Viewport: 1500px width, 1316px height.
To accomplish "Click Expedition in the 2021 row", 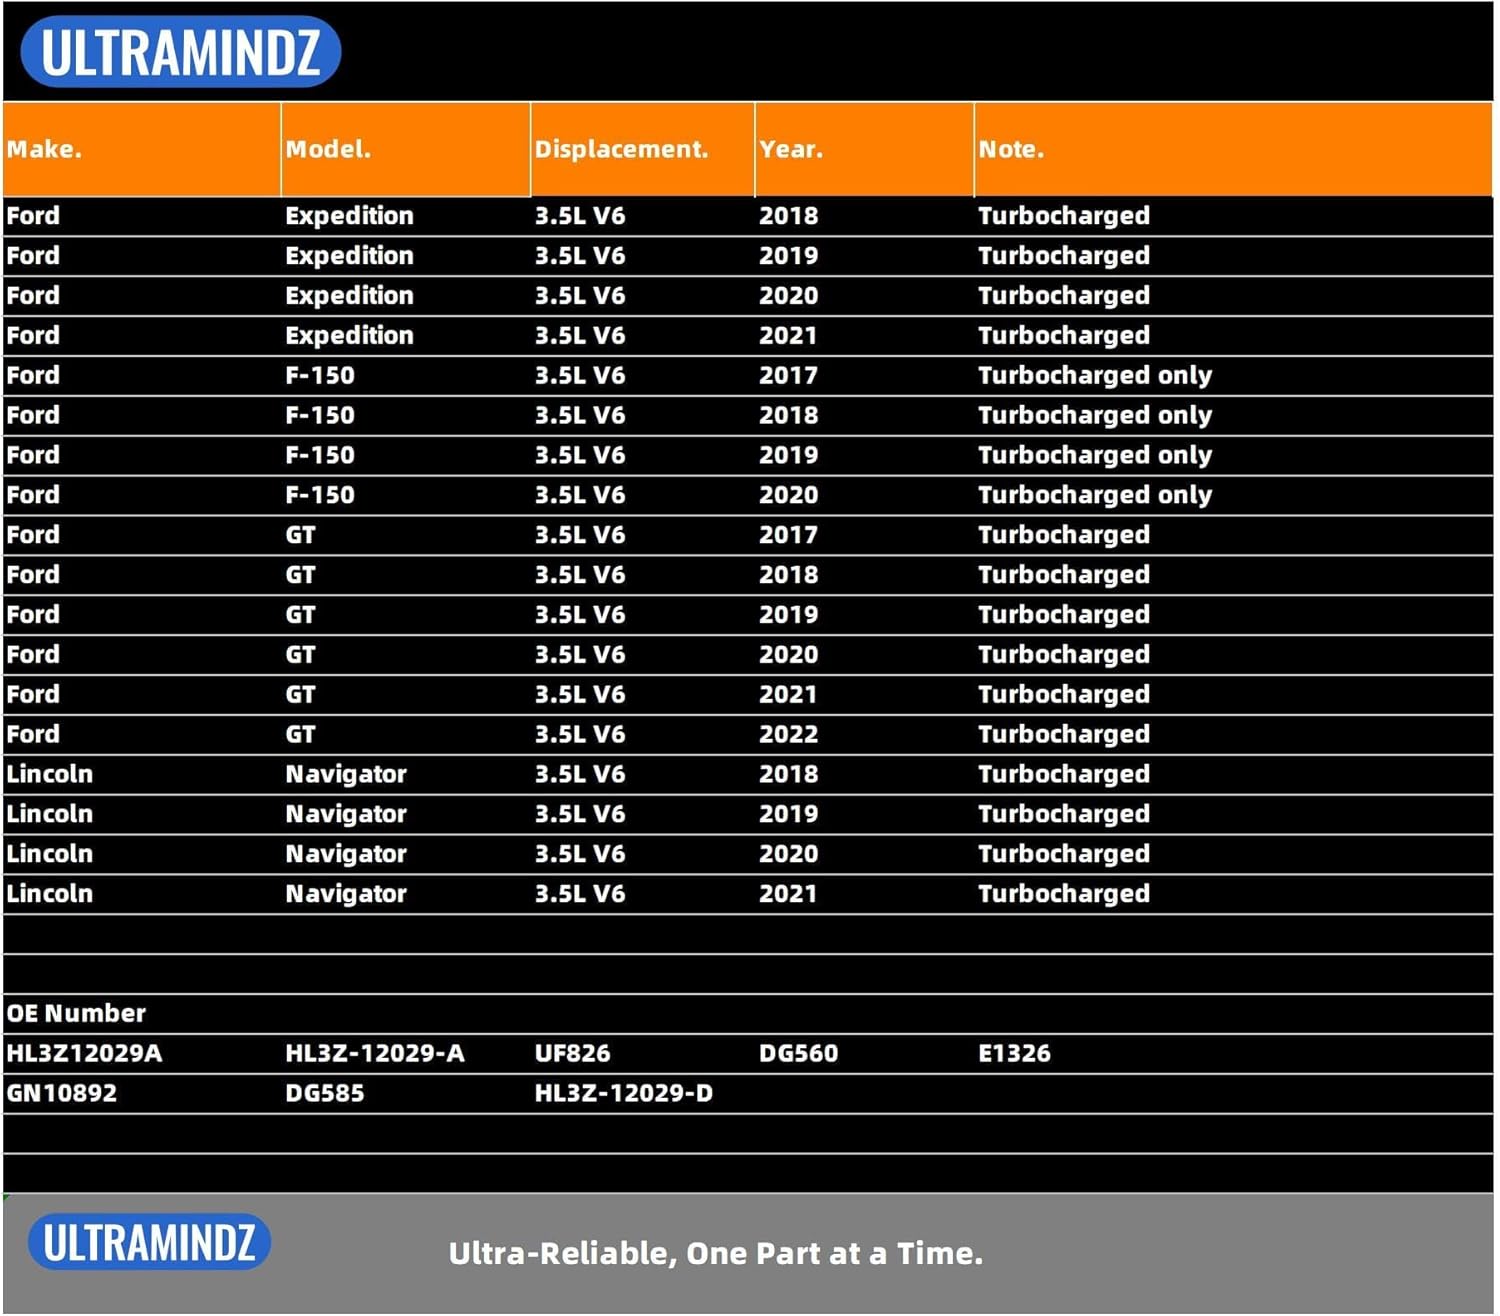I will point(349,337).
